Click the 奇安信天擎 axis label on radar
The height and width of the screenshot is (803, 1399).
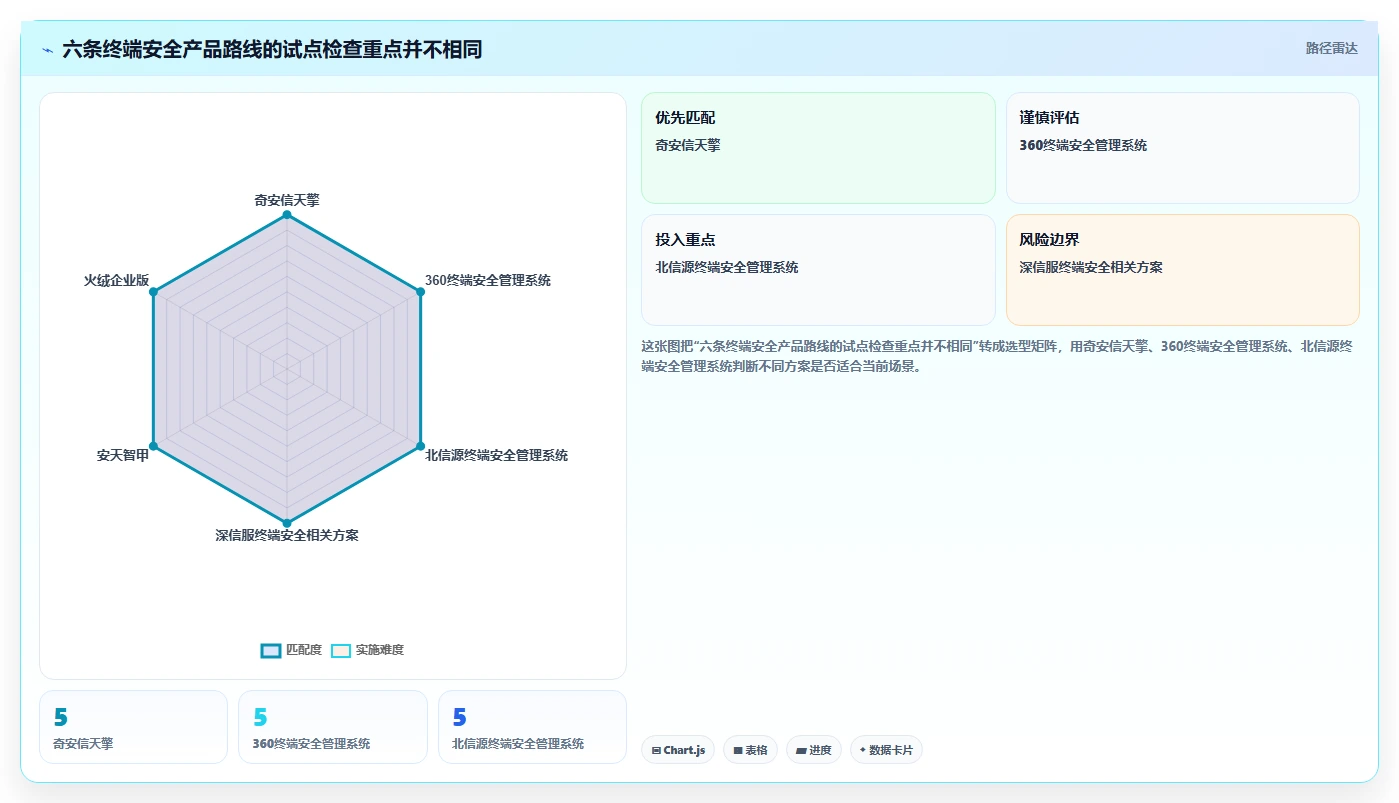click(287, 200)
